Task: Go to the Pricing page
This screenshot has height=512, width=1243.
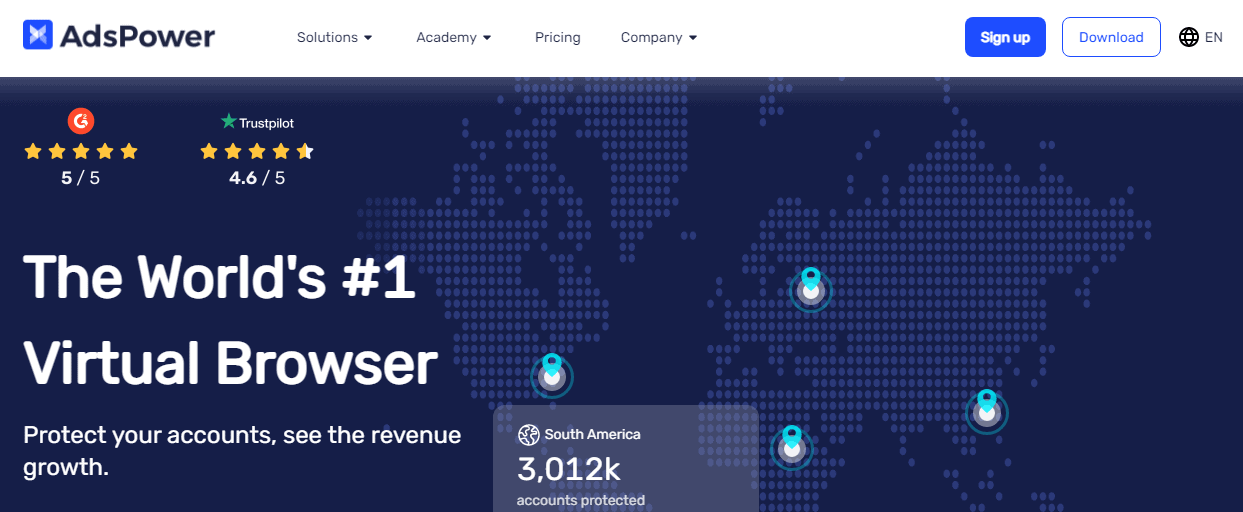Action: click(x=558, y=37)
